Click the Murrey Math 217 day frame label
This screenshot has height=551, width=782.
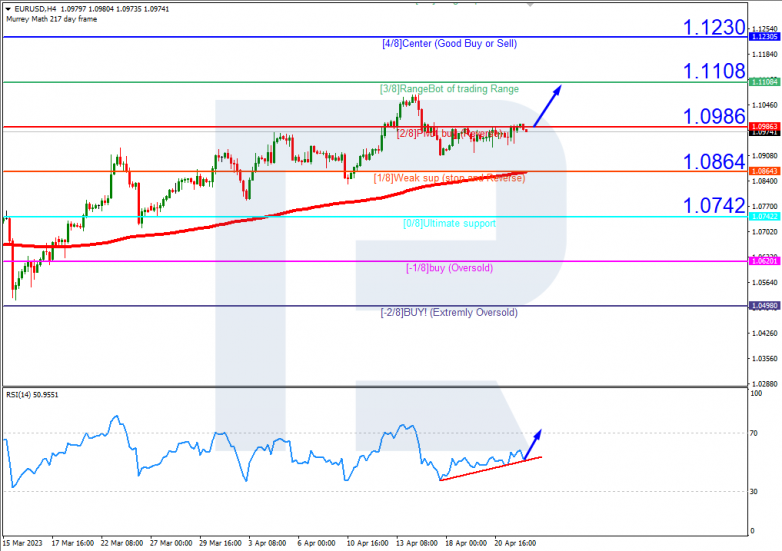pyautogui.click(x=51, y=19)
